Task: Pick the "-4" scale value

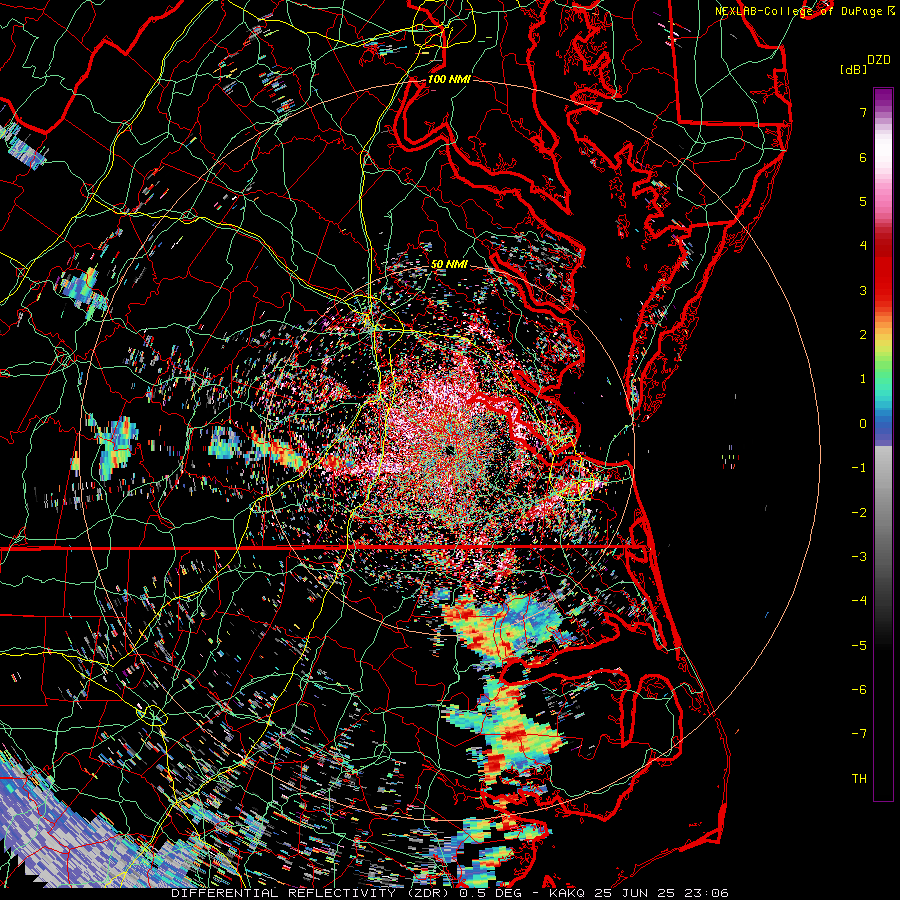Action: tap(859, 601)
